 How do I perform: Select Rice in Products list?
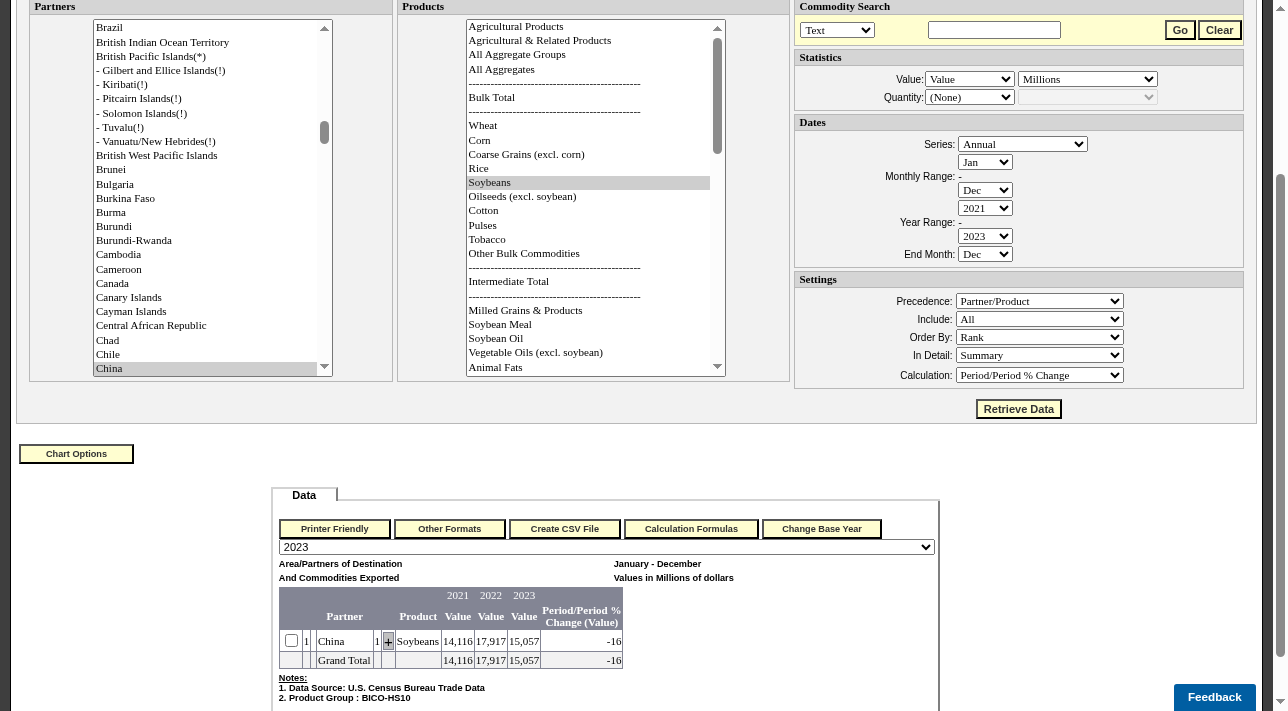coord(588,169)
